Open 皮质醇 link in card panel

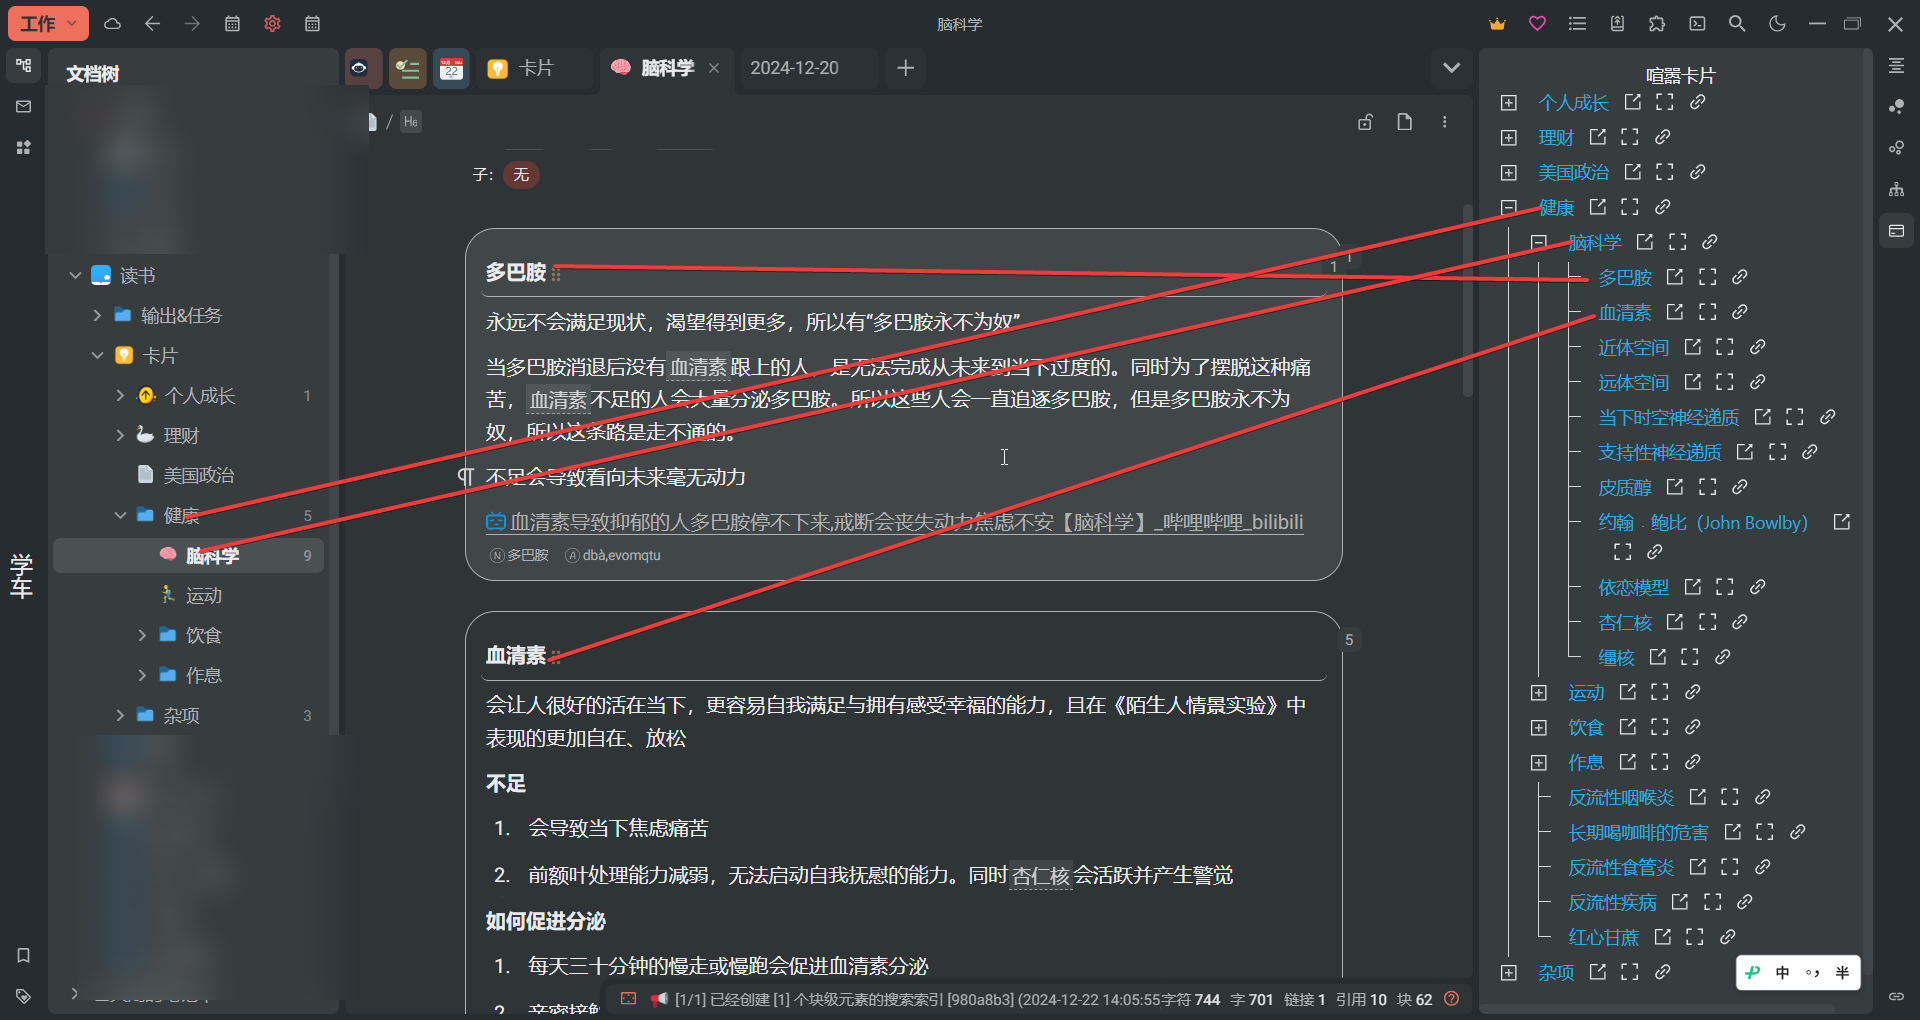click(1624, 487)
